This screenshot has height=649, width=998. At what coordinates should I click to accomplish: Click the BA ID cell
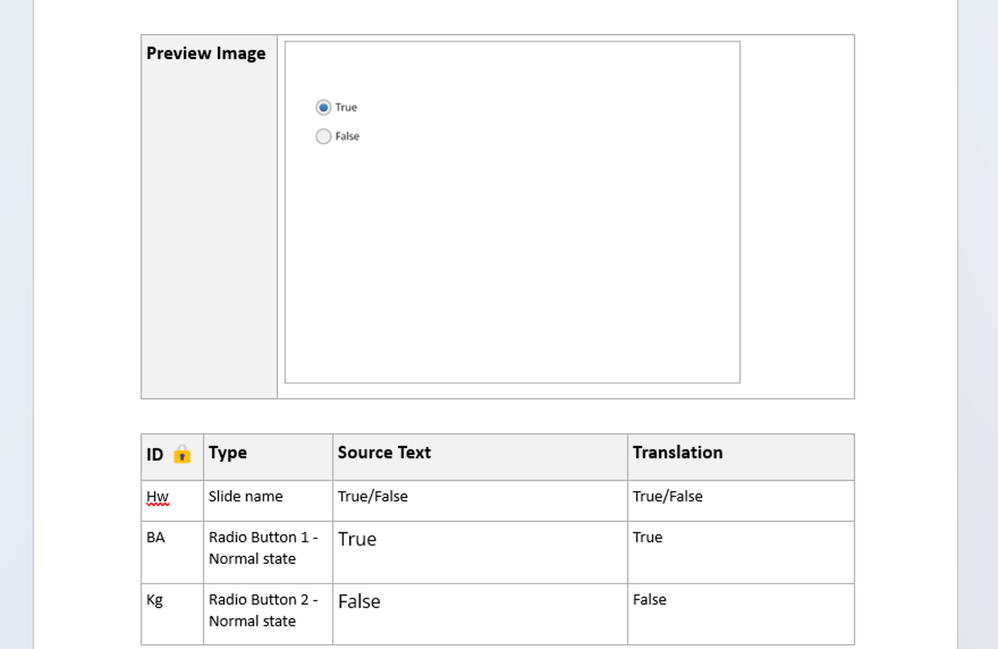[x=156, y=538]
